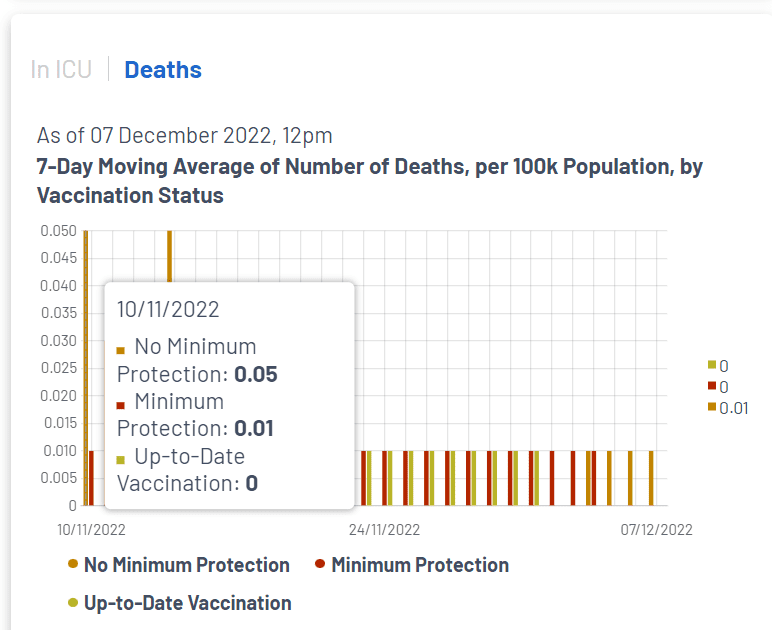This screenshot has width=772, height=630.
Task: Click tooltip's red square before Minimum Protection
Action: (121, 404)
